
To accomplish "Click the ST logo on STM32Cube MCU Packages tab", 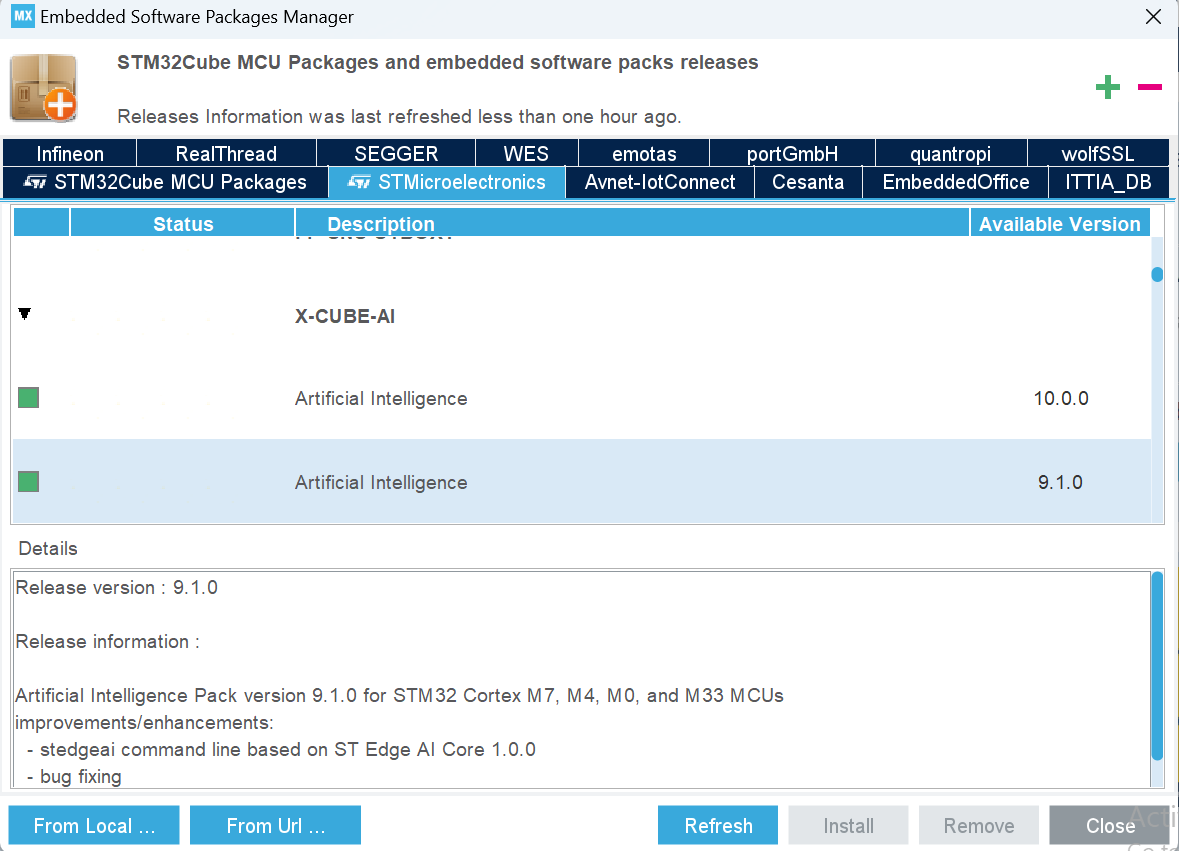I will pyautogui.click(x=32, y=182).
